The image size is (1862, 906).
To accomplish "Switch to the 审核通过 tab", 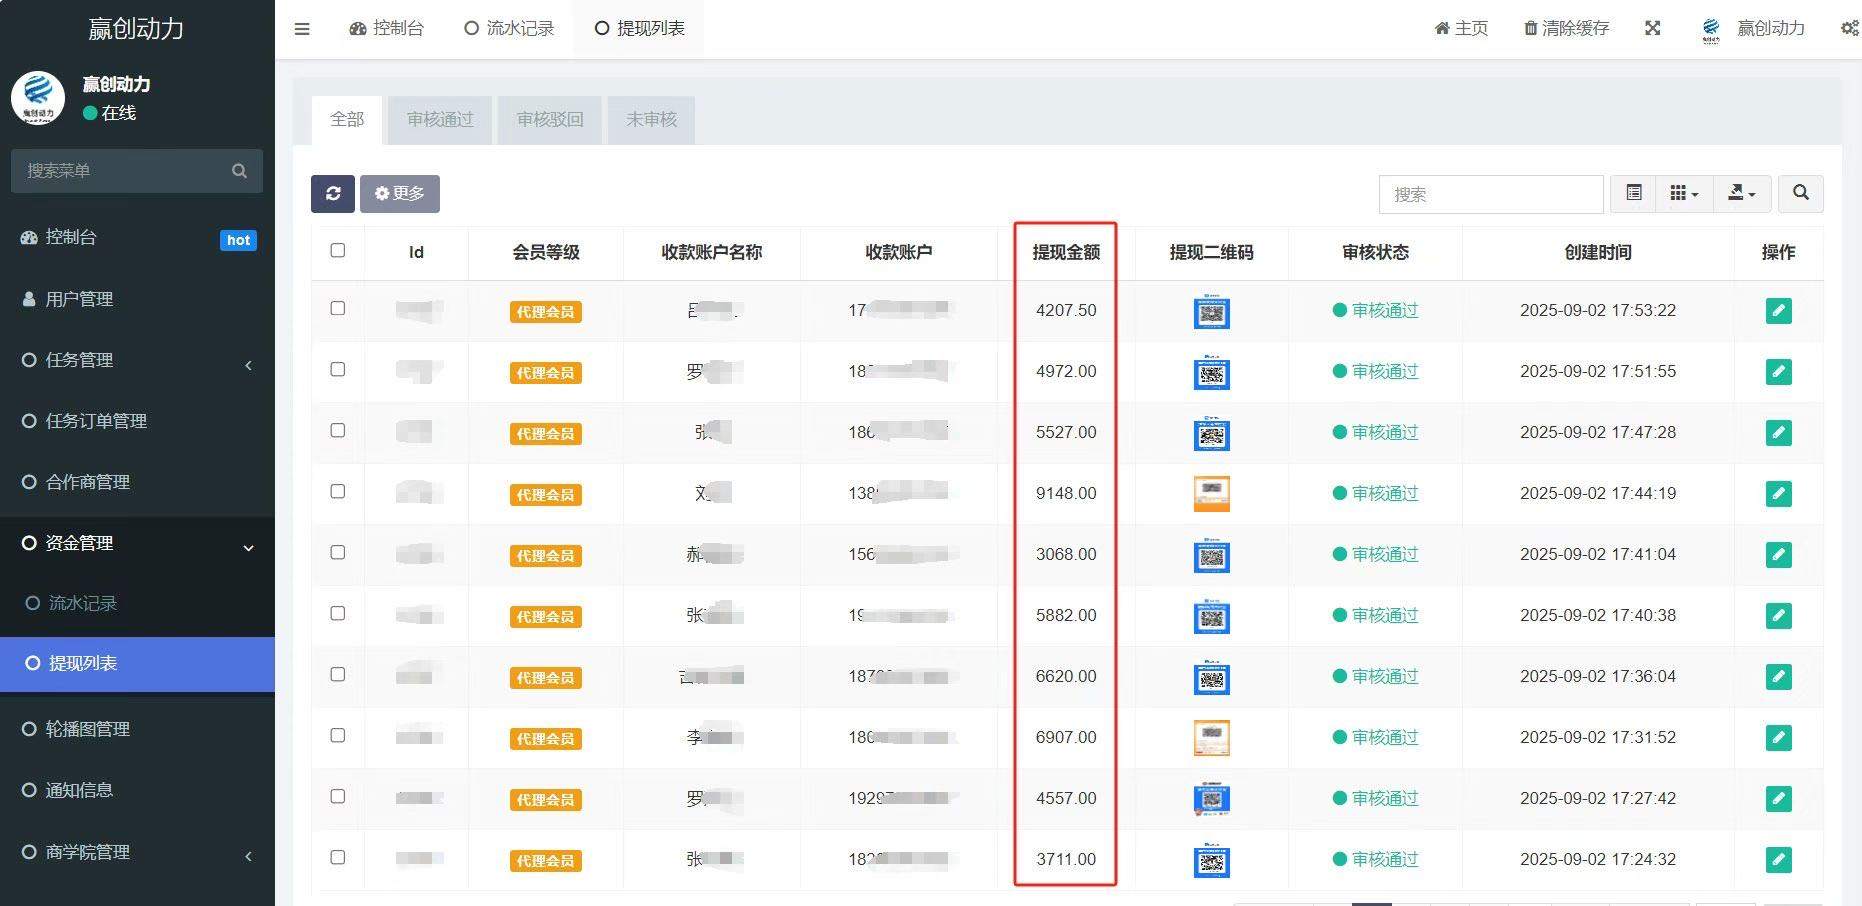I will pos(440,120).
